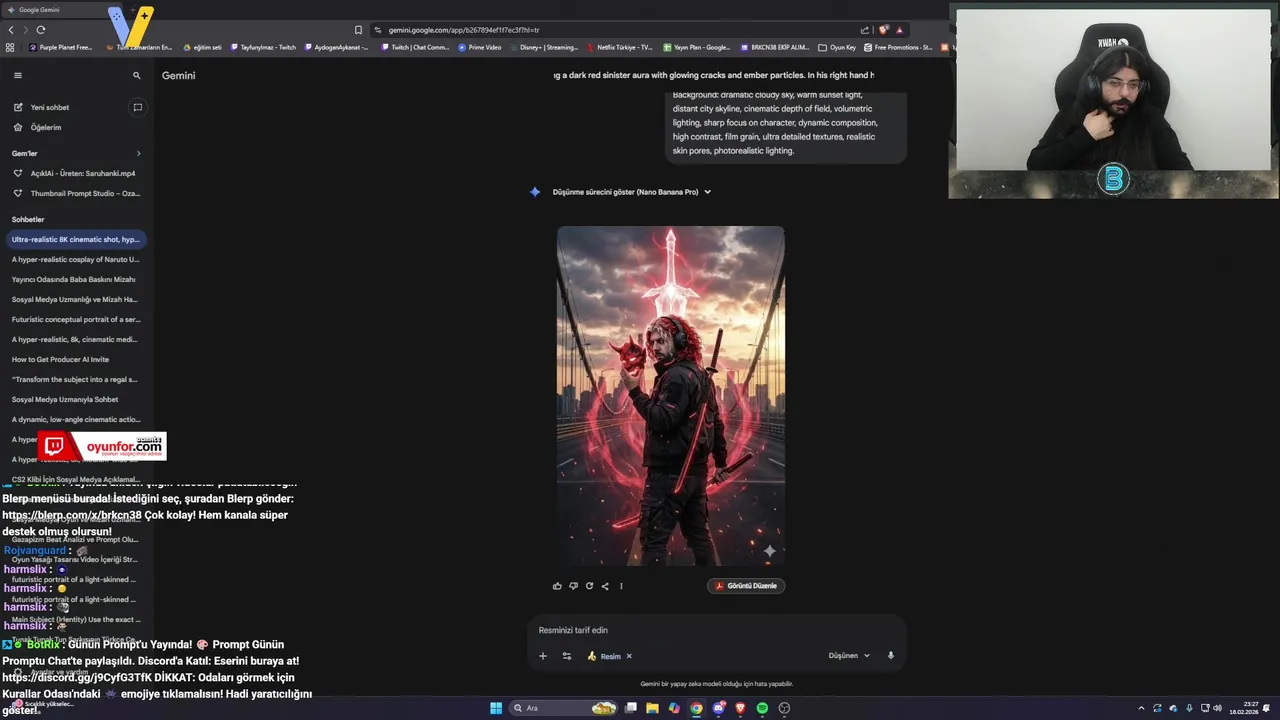Select the Ultra-realistic 8K cinematic shot chat
The image size is (1280, 720).
[x=77, y=239]
